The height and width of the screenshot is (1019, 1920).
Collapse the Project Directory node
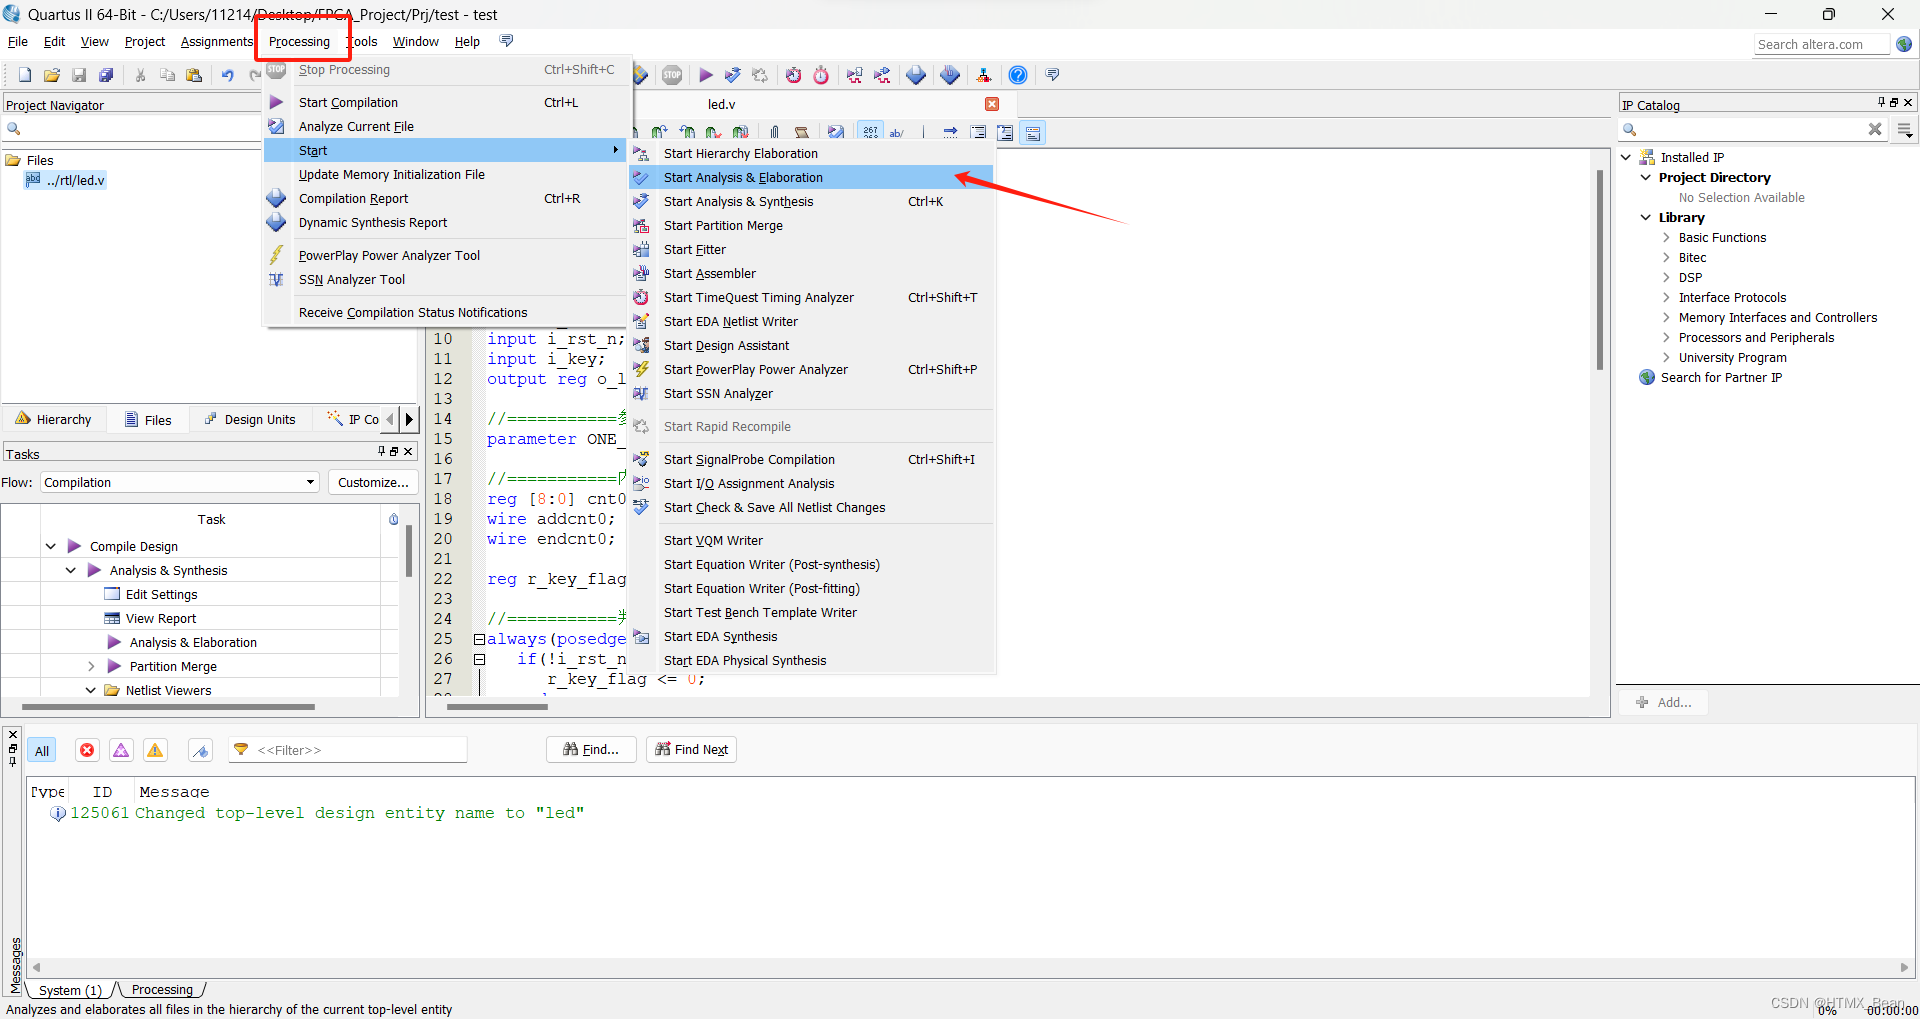tap(1646, 177)
